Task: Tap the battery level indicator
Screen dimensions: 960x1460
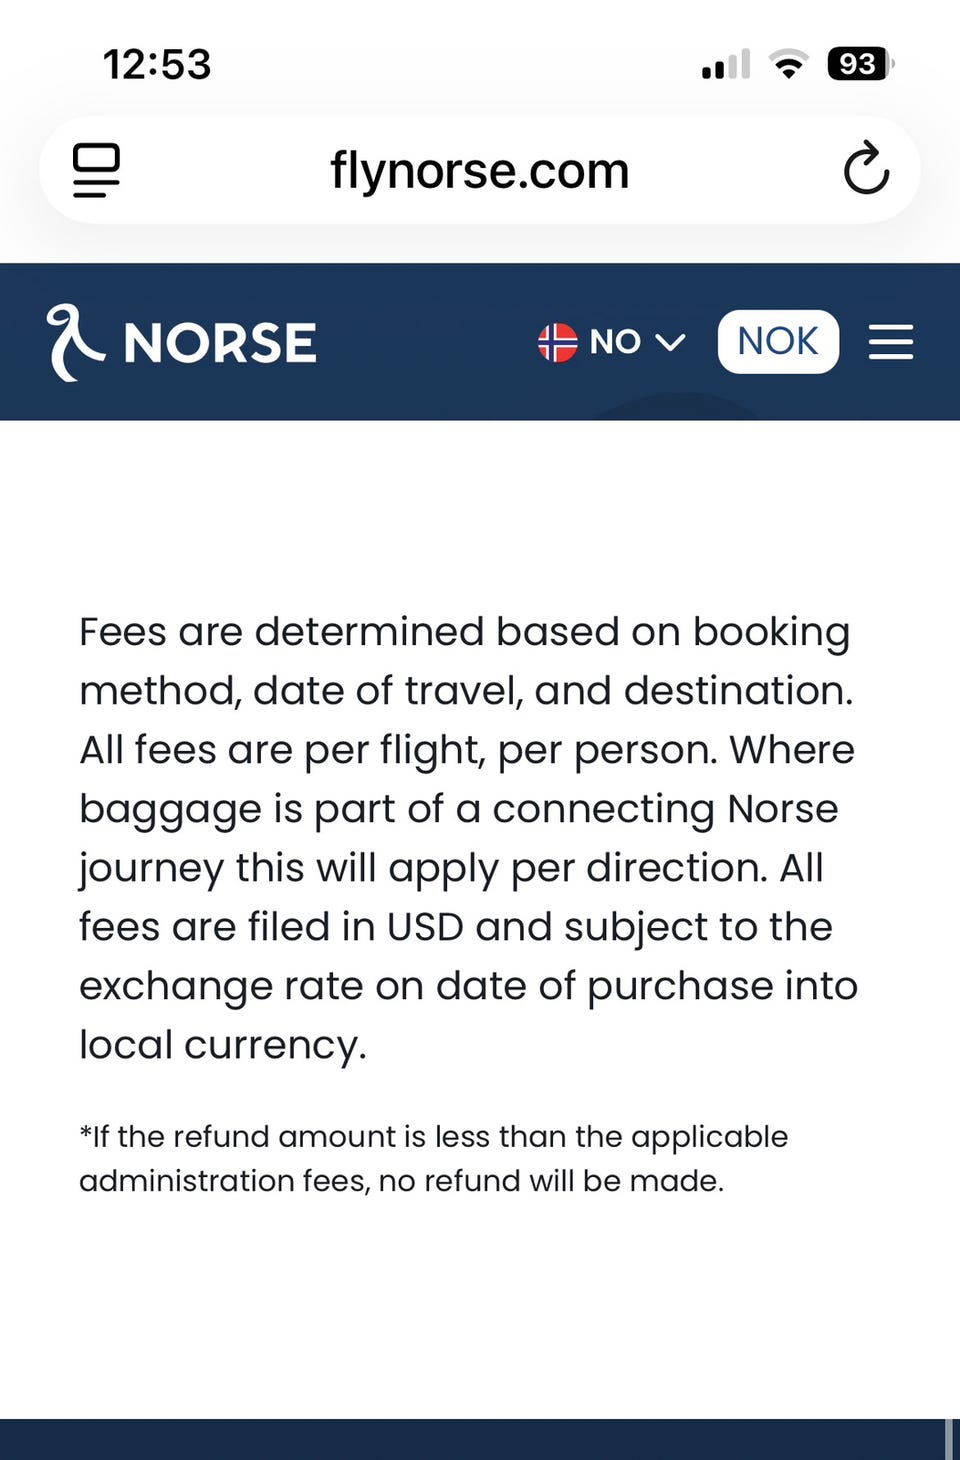Action: (858, 65)
